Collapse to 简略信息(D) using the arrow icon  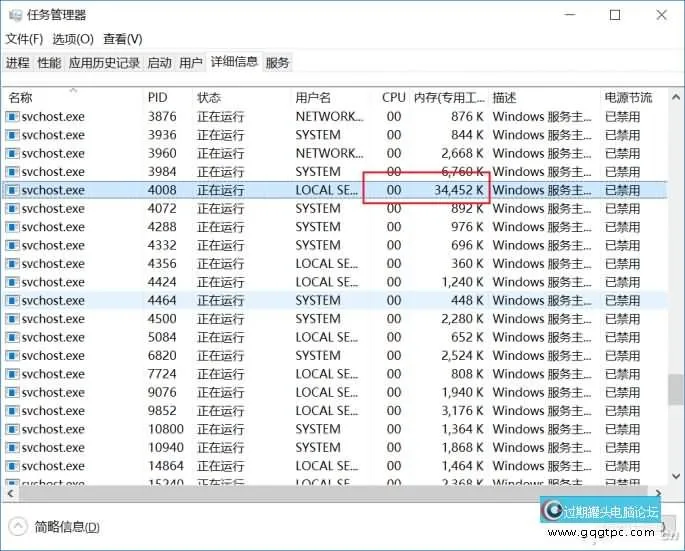coord(18,527)
